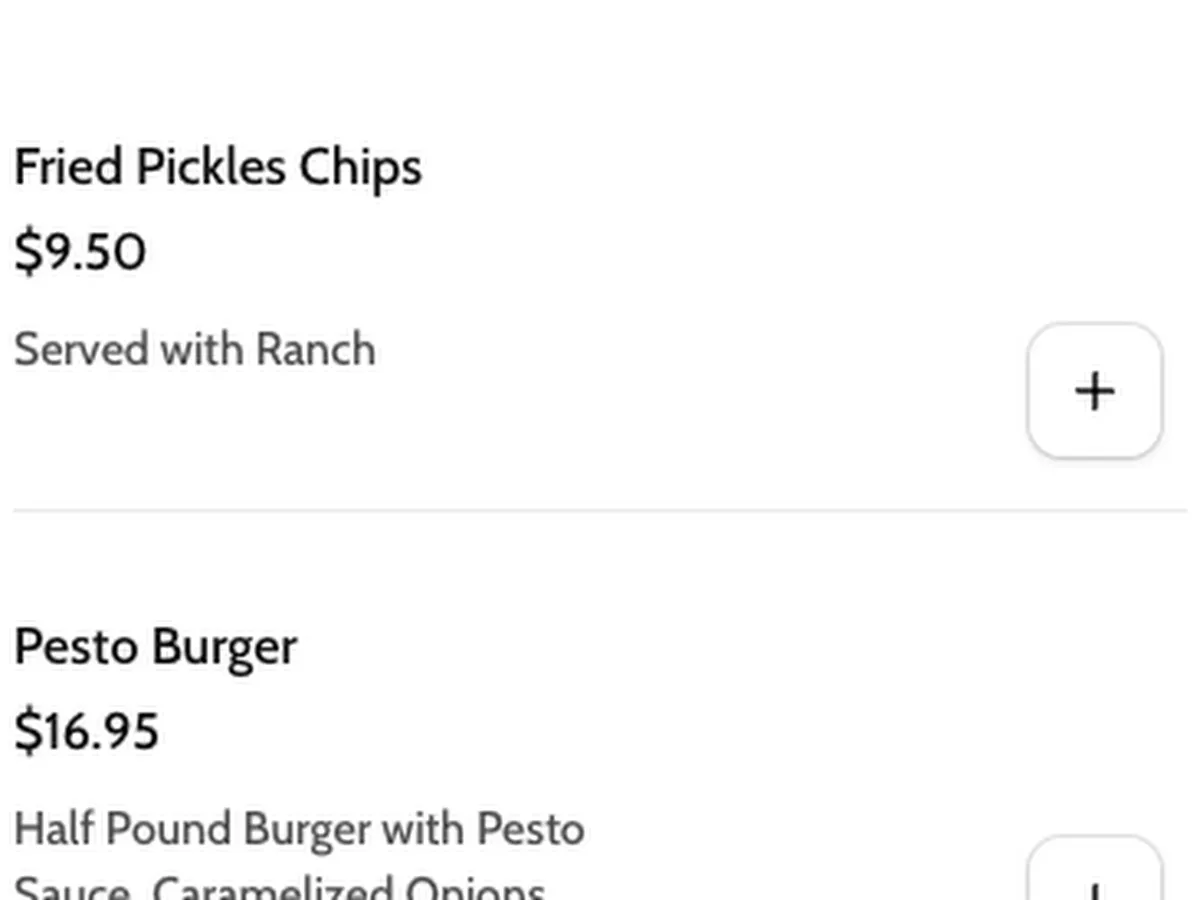Image resolution: width=1200 pixels, height=900 pixels.
Task: Click the word "Ranch" in the description
Action: point(315,350)
